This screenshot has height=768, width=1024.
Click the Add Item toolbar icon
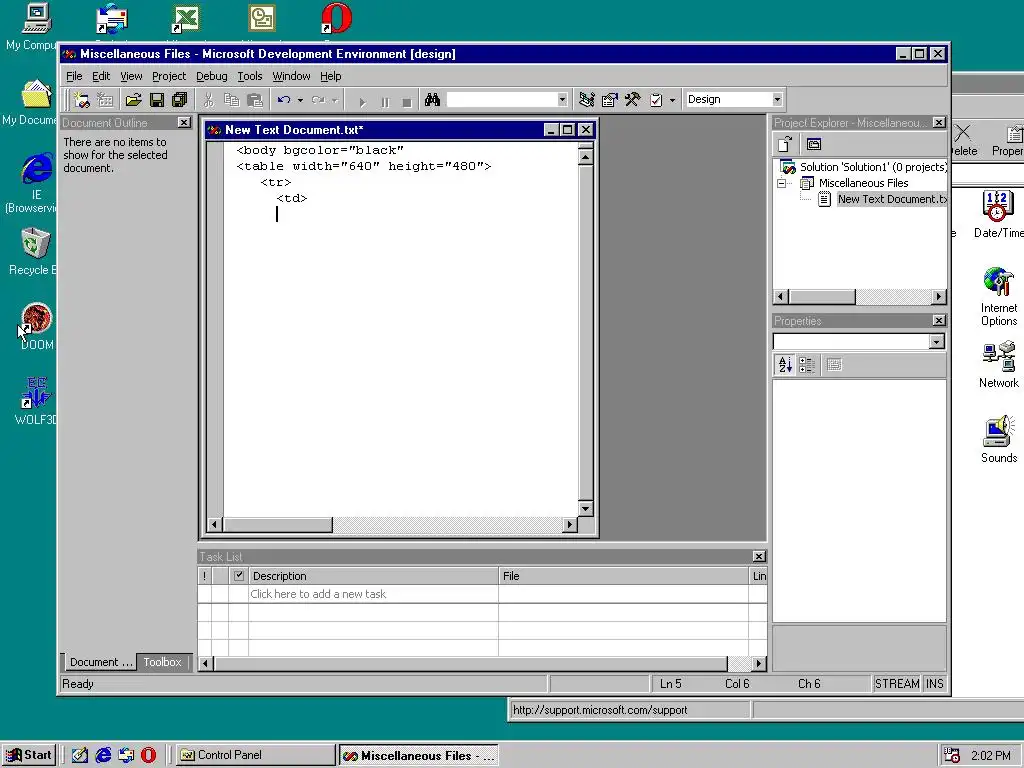click(104, 100)
